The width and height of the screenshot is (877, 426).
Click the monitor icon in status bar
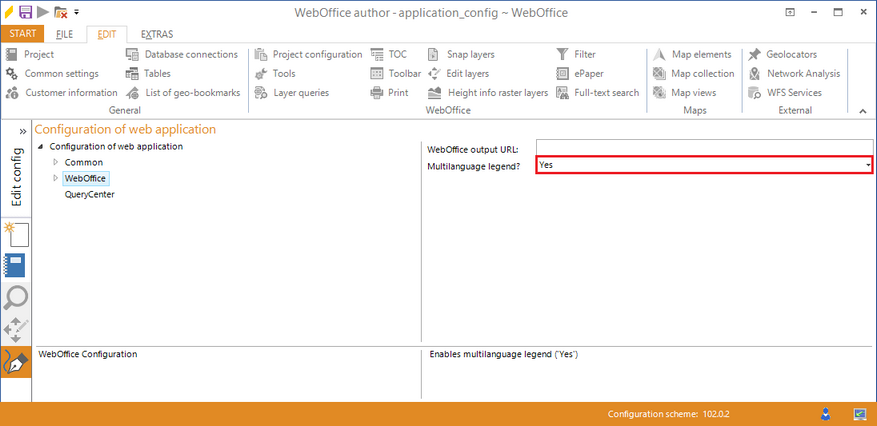(x=860, y=414)
